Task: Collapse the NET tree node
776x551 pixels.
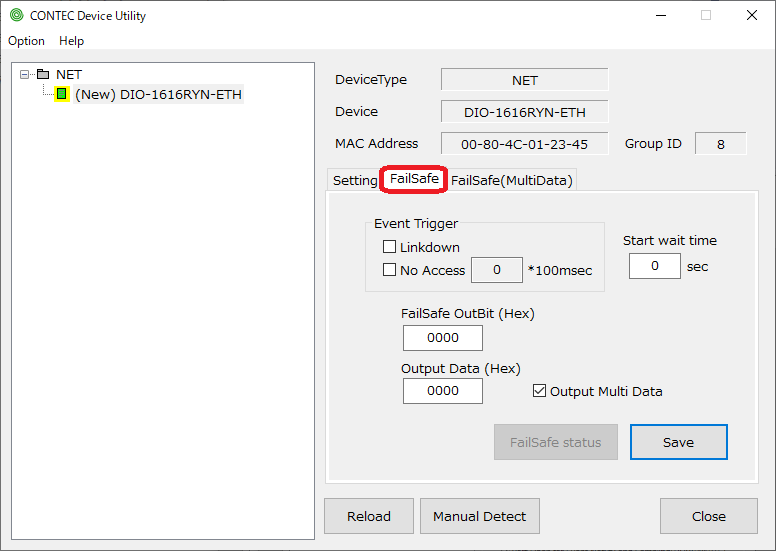Action: coord(25,74)
